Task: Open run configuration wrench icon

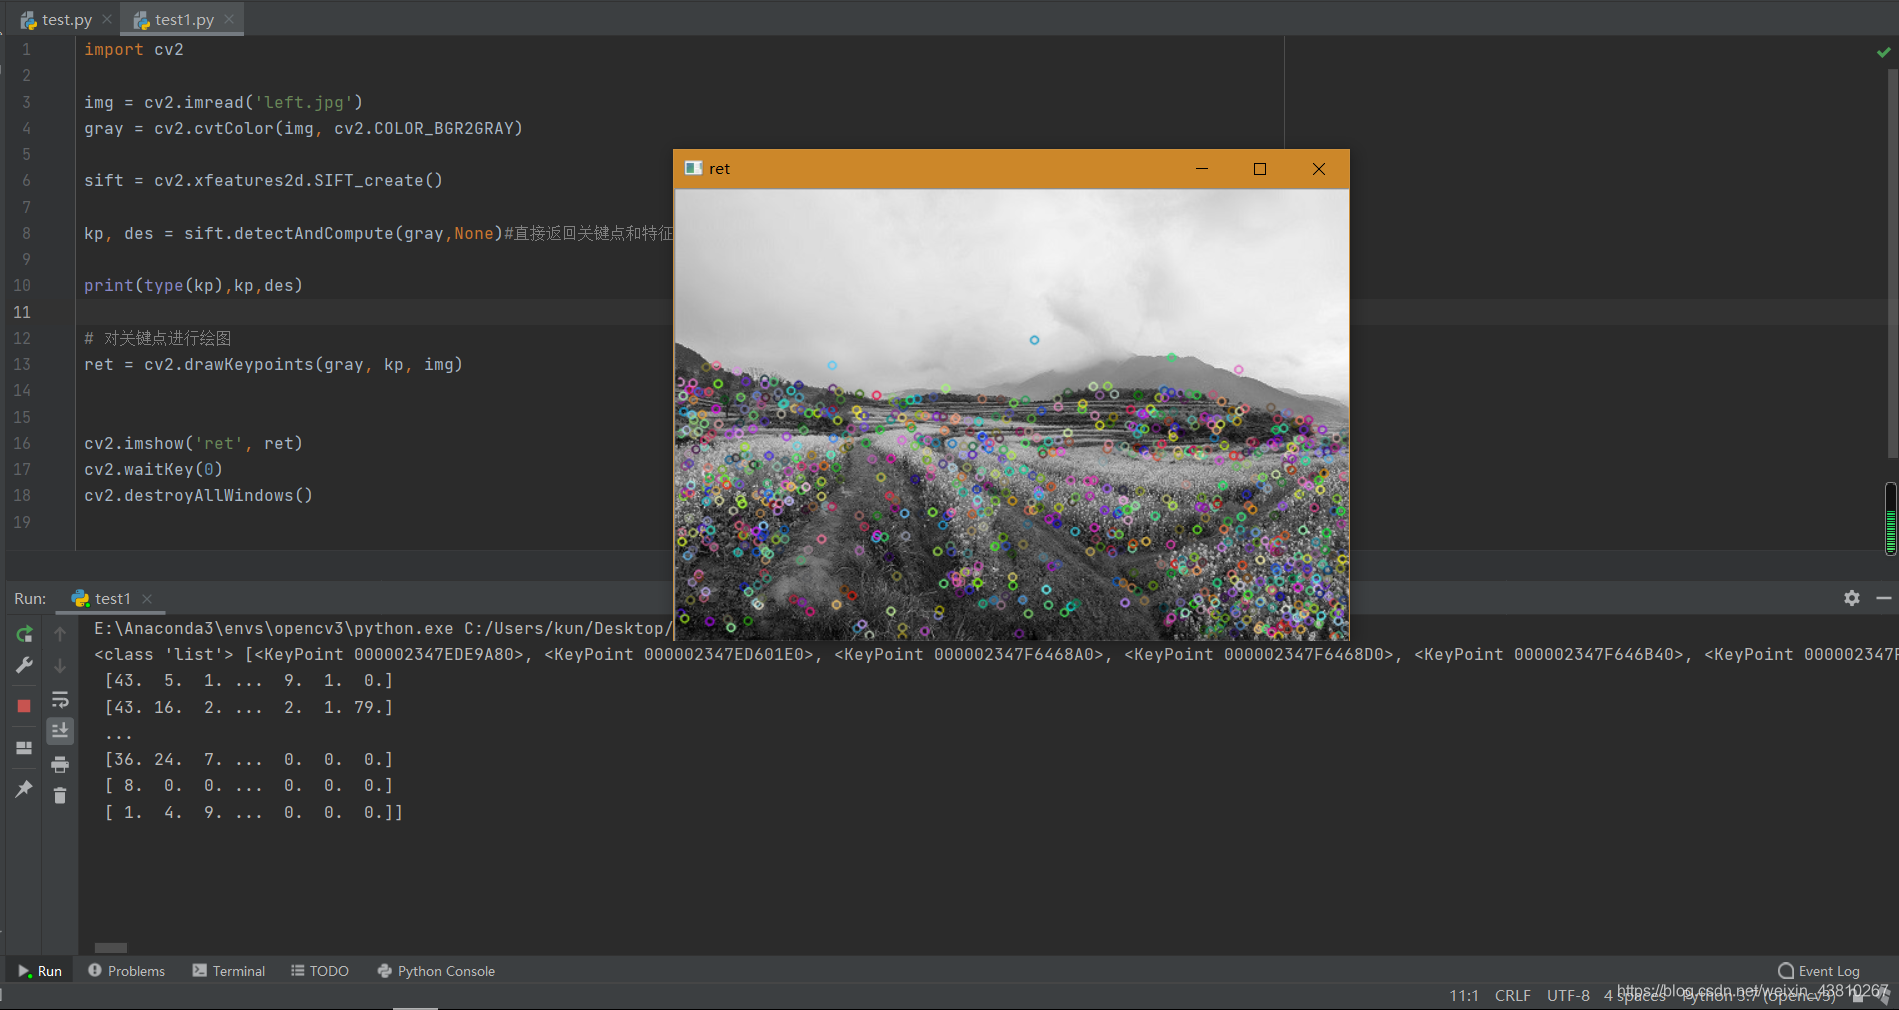Action: click(x=24, y=666)
